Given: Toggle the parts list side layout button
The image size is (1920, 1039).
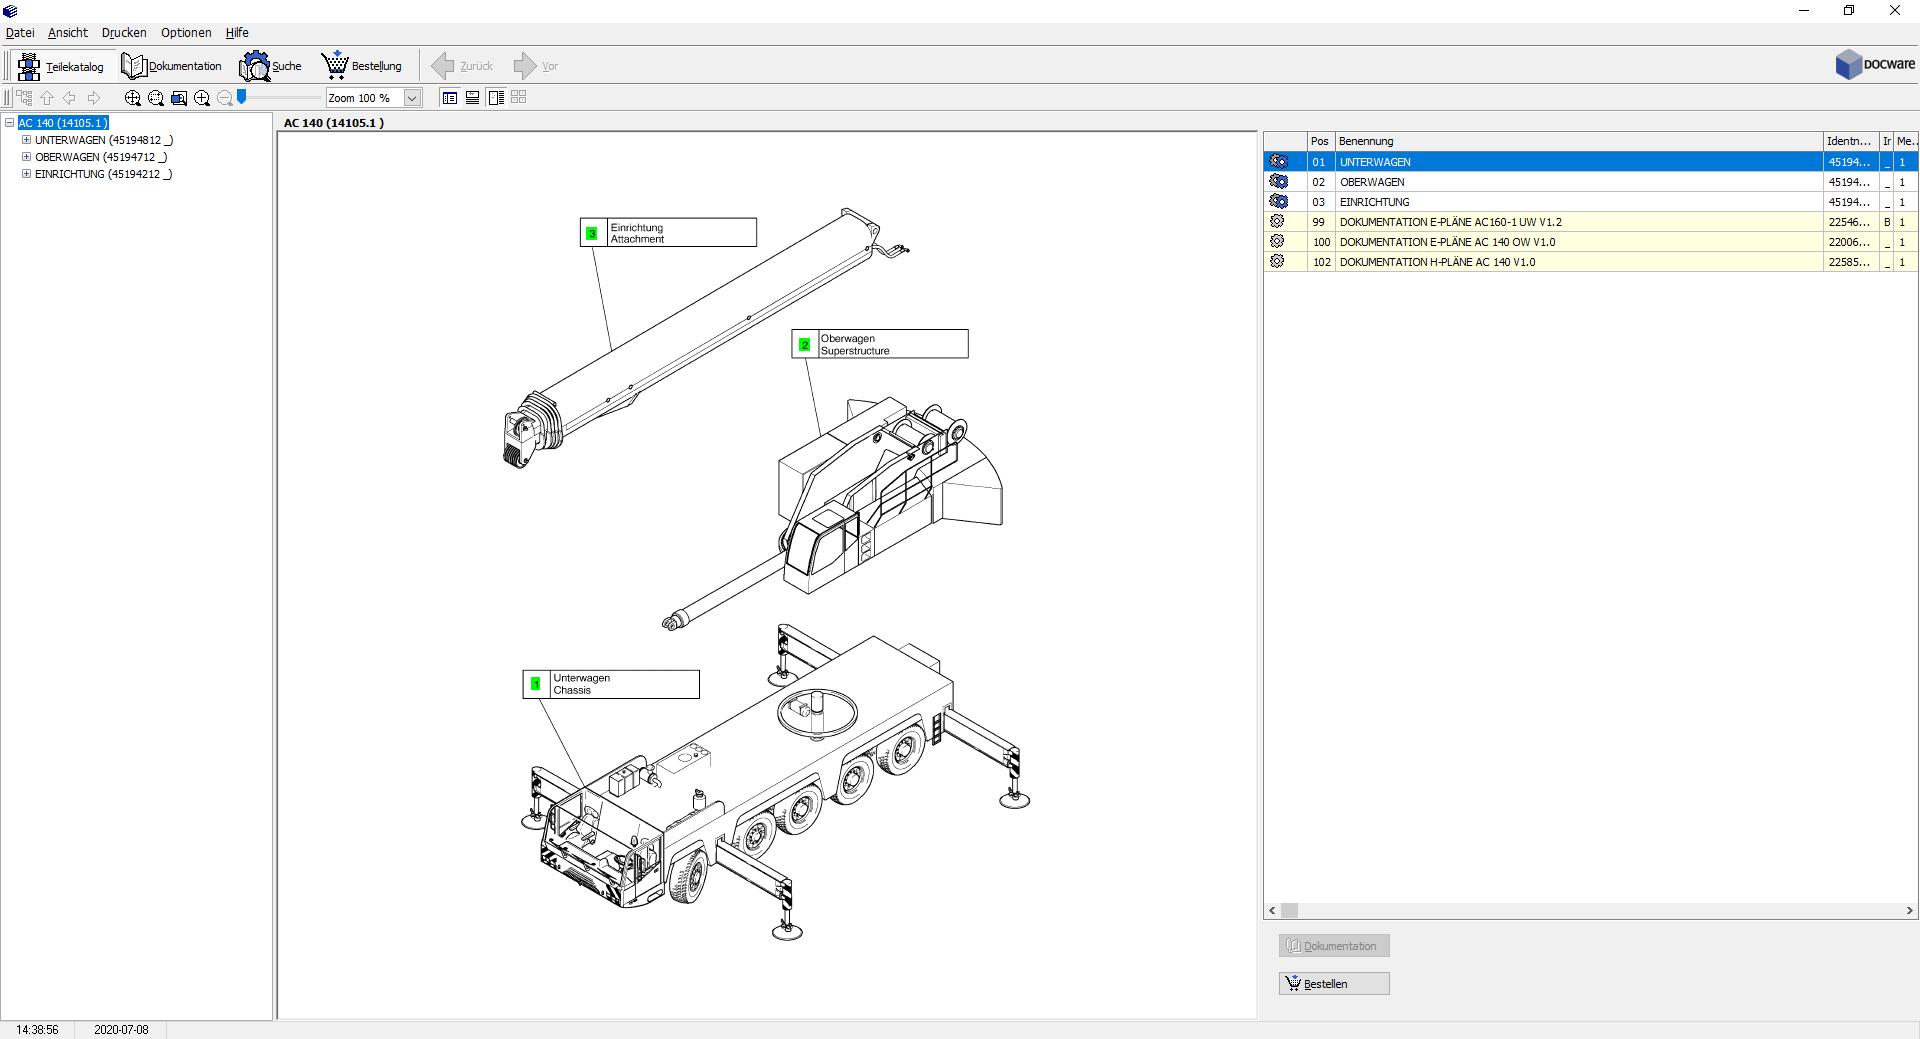Looking at the screenshot, I should (x=495, y=97).
